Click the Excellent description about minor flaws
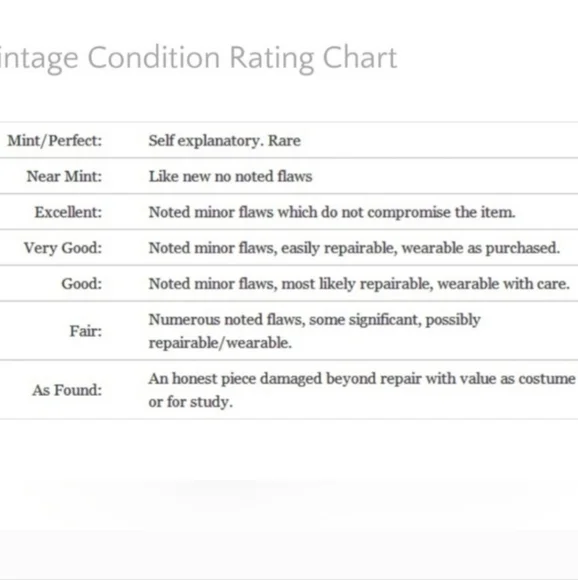This screenshot has width=578, height=580. click(332, 212)
